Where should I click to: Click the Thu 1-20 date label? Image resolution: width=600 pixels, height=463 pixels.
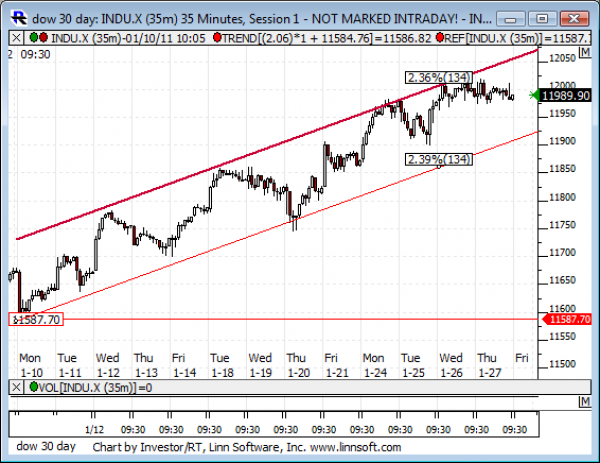(x=298, y=365)
